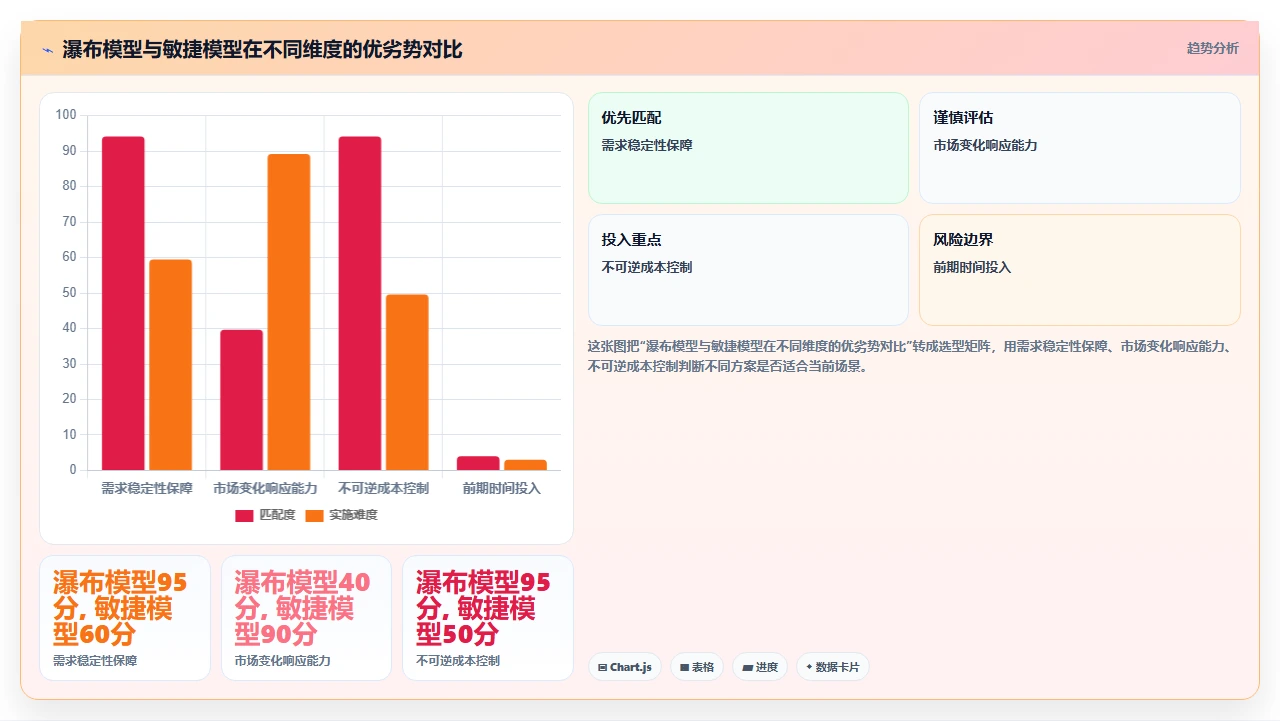Select the 数据卡片 tag
1280x721 pixels.
tap(833, 667)
